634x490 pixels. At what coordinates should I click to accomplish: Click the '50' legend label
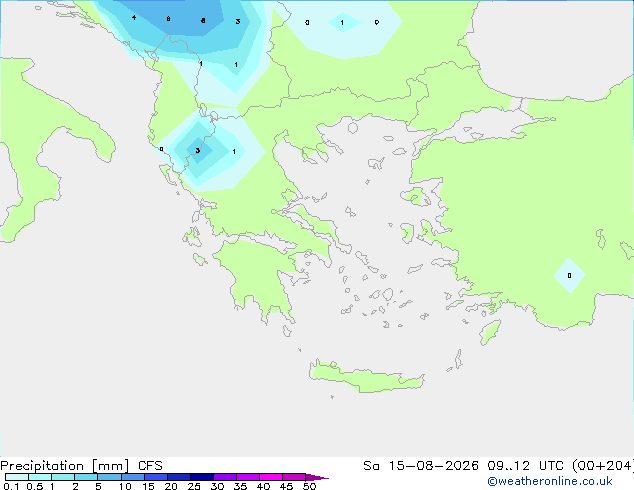tap(309, 486)
